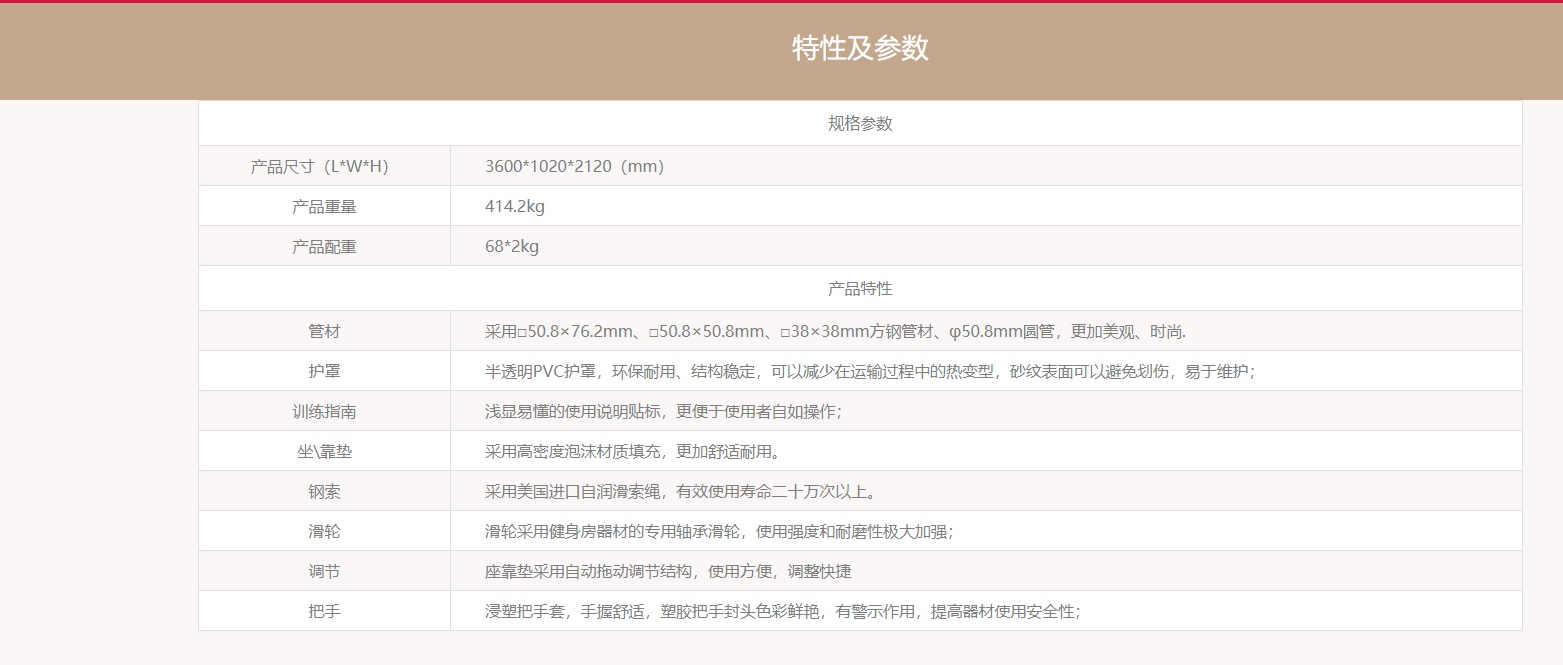Click the 产品配重 label cell
This screenshot has height=665, width=1563.
324,247
